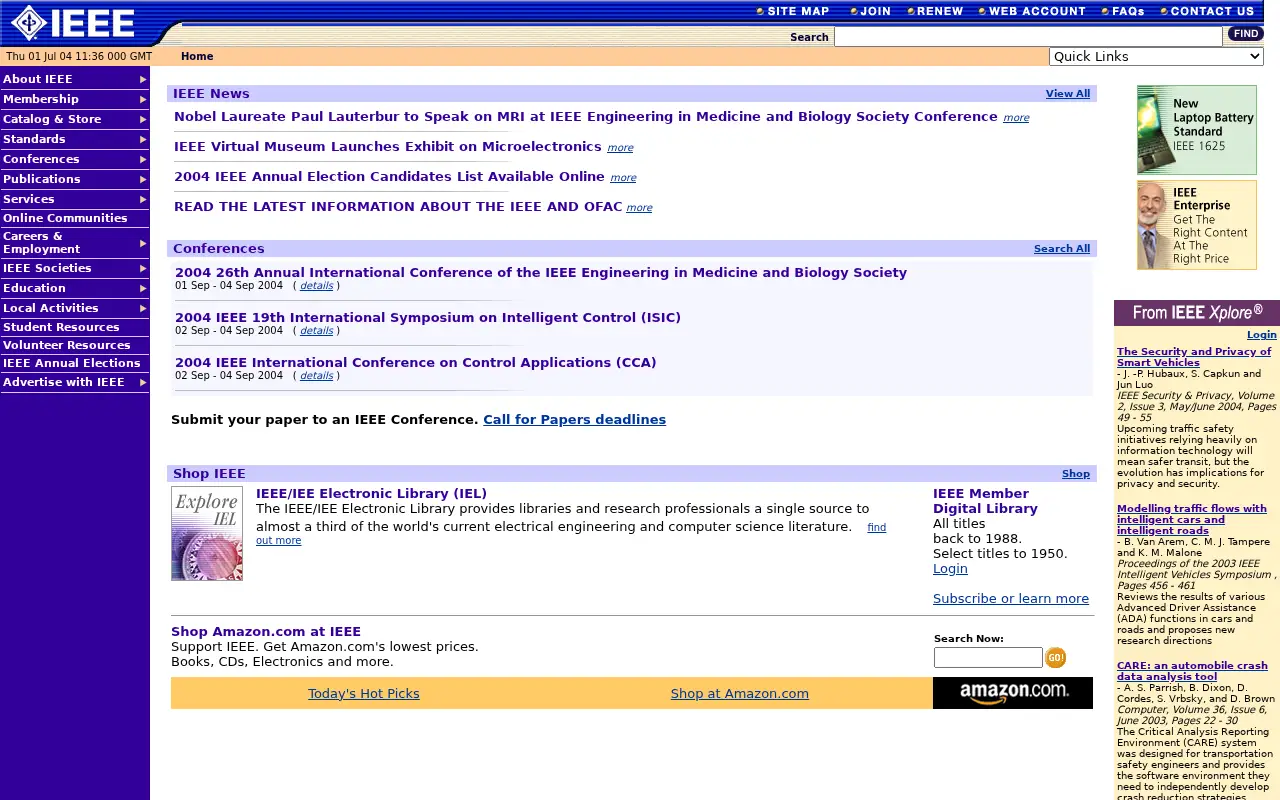
Task: Click Search All in Conferences header
Action: point(1062,248)
